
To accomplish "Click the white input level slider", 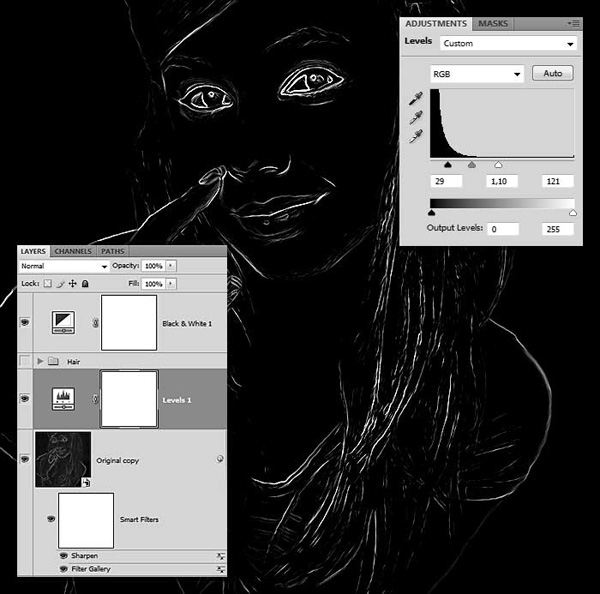I will click(x=498, y=165).
